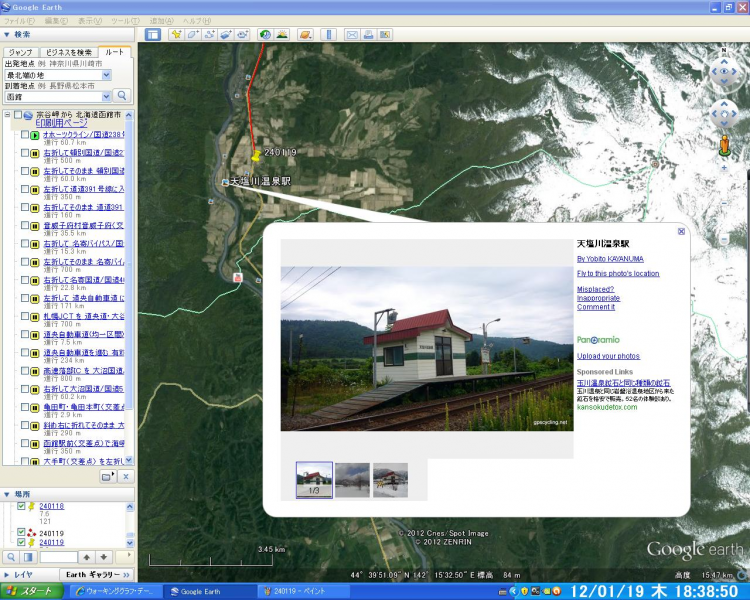
Task: Clear search results with X button
Action: point(126,476)
